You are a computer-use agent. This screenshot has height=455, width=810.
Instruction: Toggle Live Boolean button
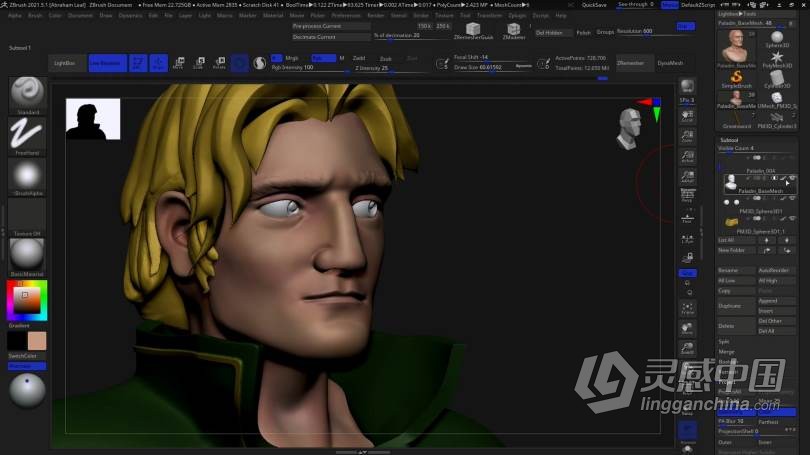click(x=107, y=63)
